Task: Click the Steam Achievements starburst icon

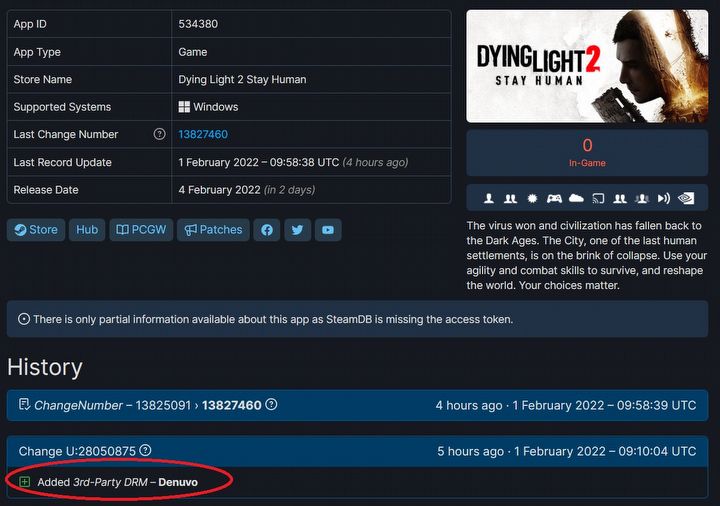Action: (532, 198)
